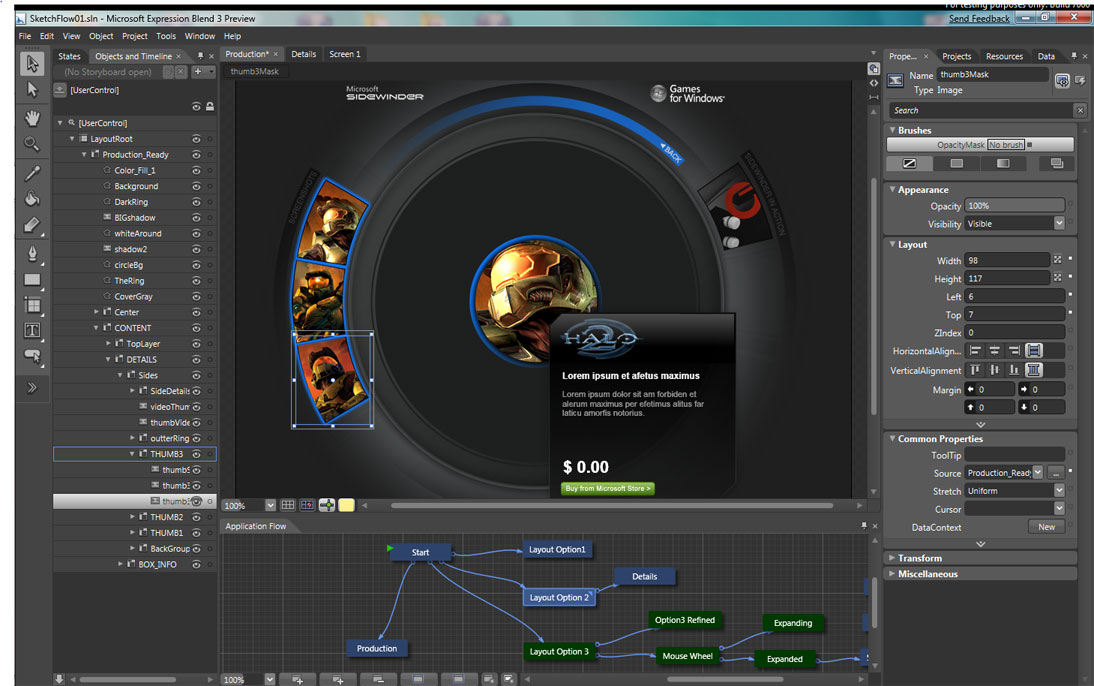
Task: Set Width to Auto icon
Action: pos(1058,260)
